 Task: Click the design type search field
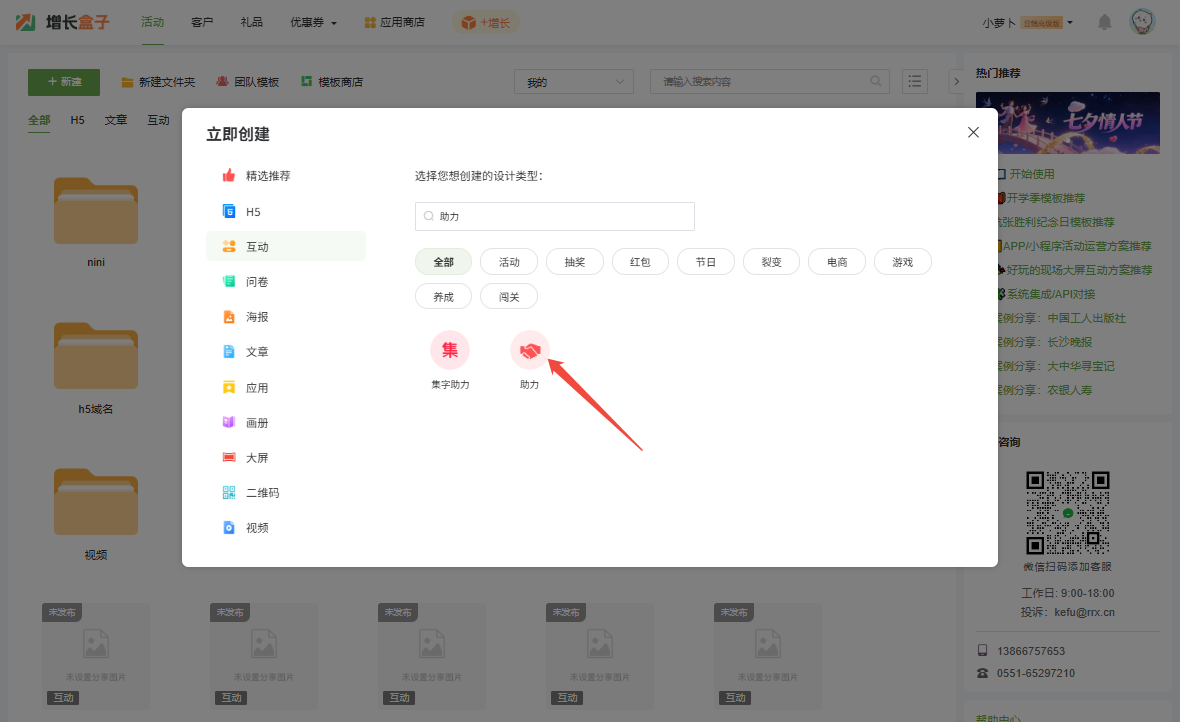pos(555,216)
